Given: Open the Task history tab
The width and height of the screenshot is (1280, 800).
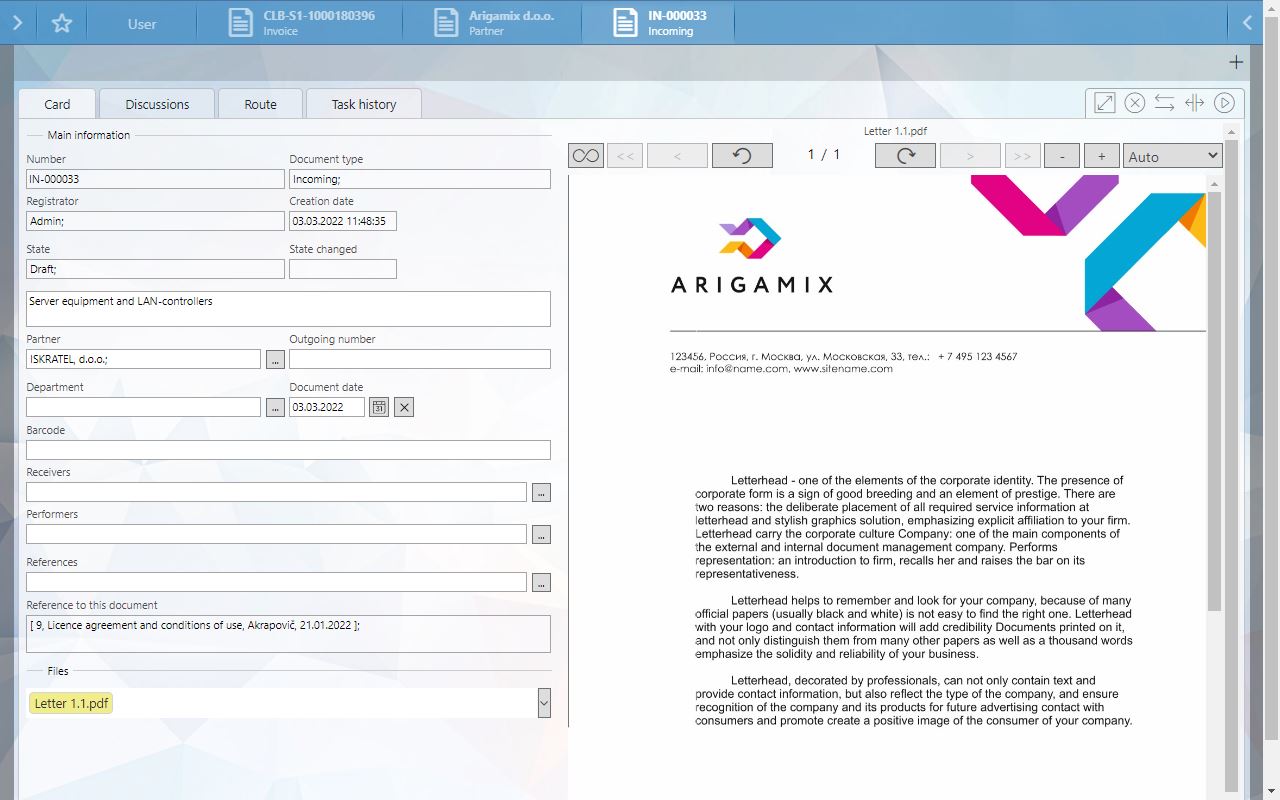Looking at the screenshot, I should tap(363, 104).
